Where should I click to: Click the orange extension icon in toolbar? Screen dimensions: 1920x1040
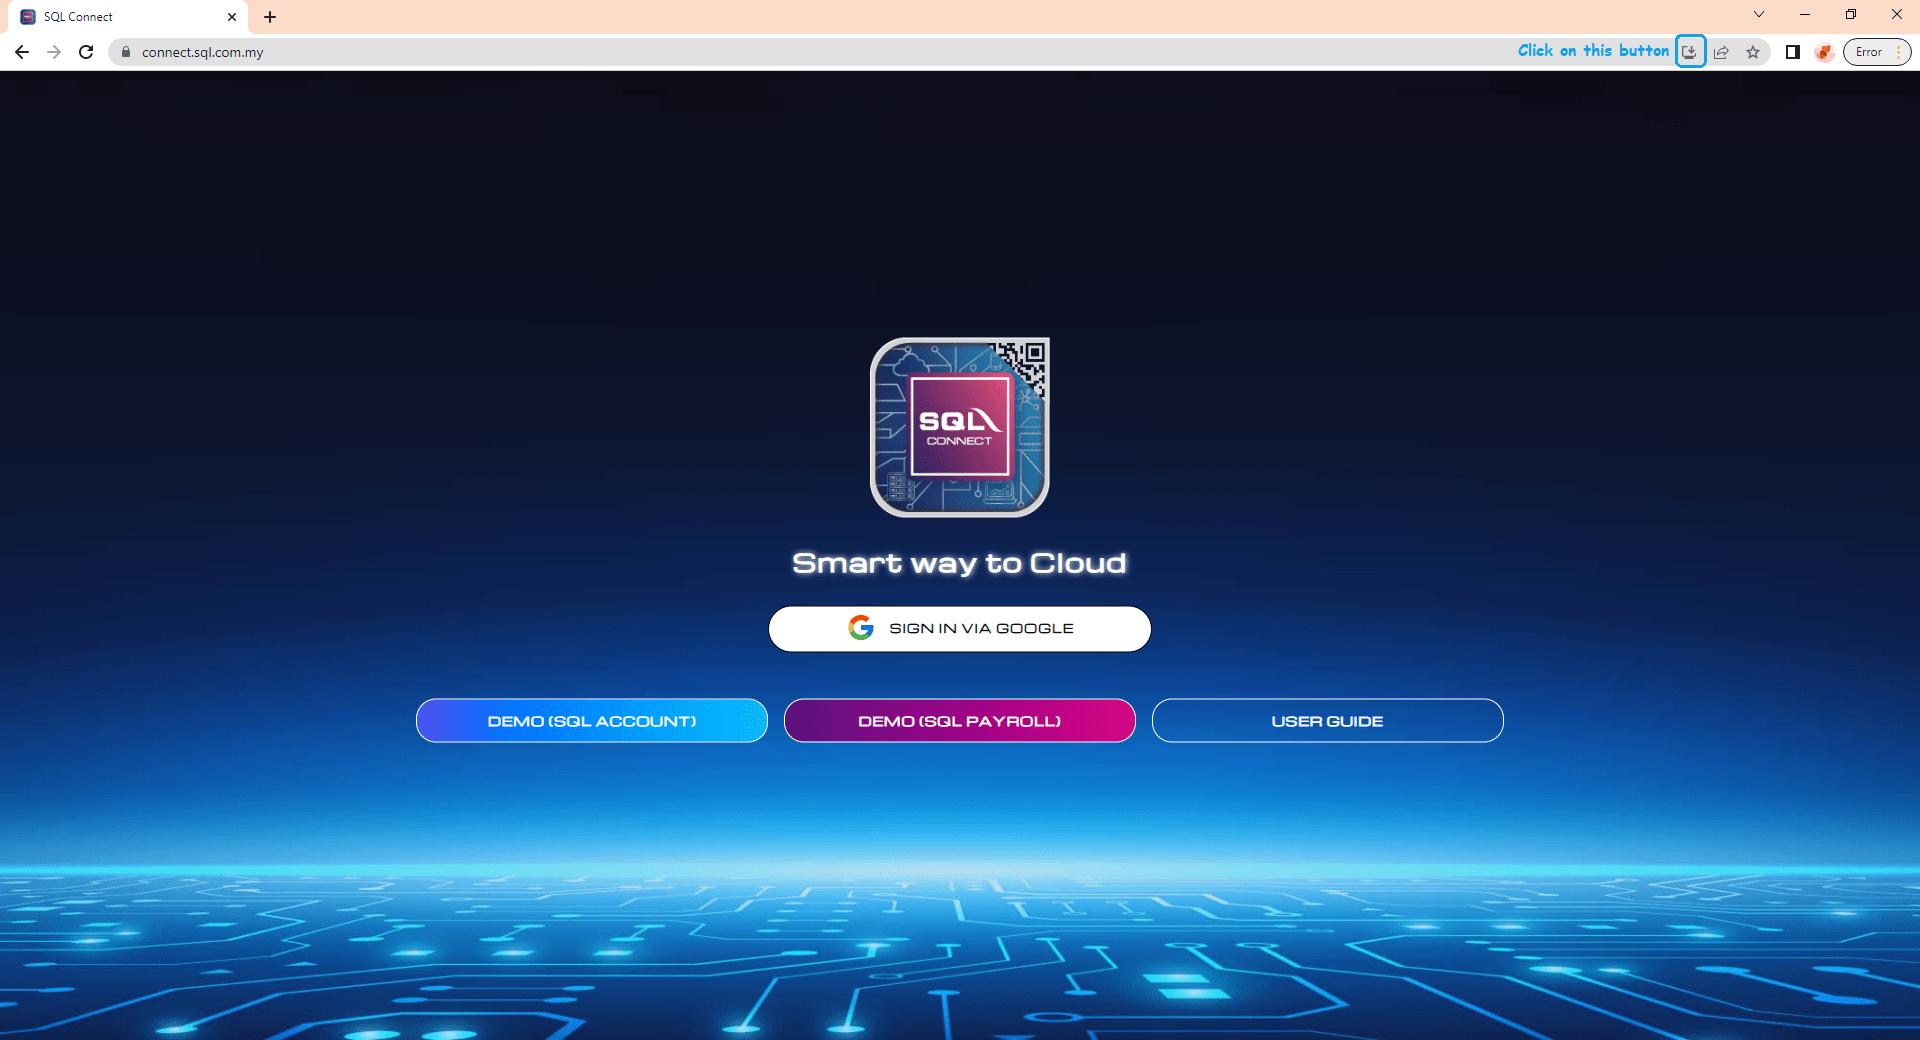(x=1824, y=52)
